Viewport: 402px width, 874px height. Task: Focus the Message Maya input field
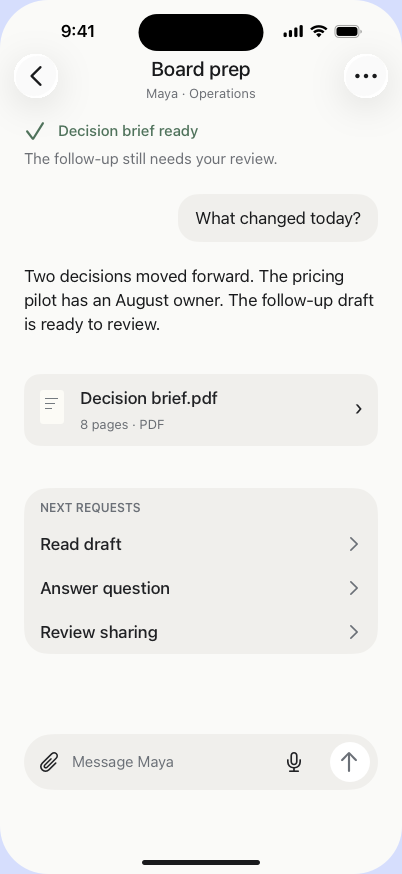point(173,762)
